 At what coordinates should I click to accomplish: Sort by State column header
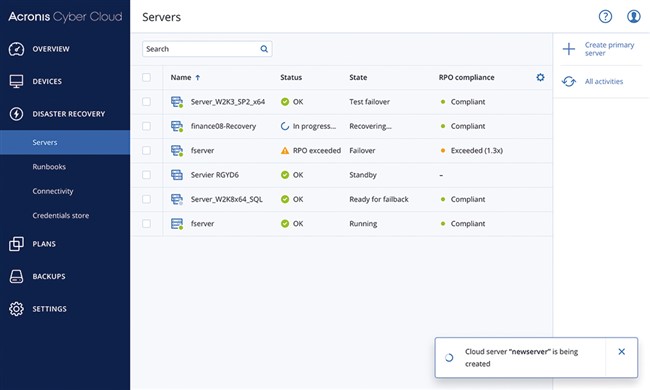coord(358,78)
